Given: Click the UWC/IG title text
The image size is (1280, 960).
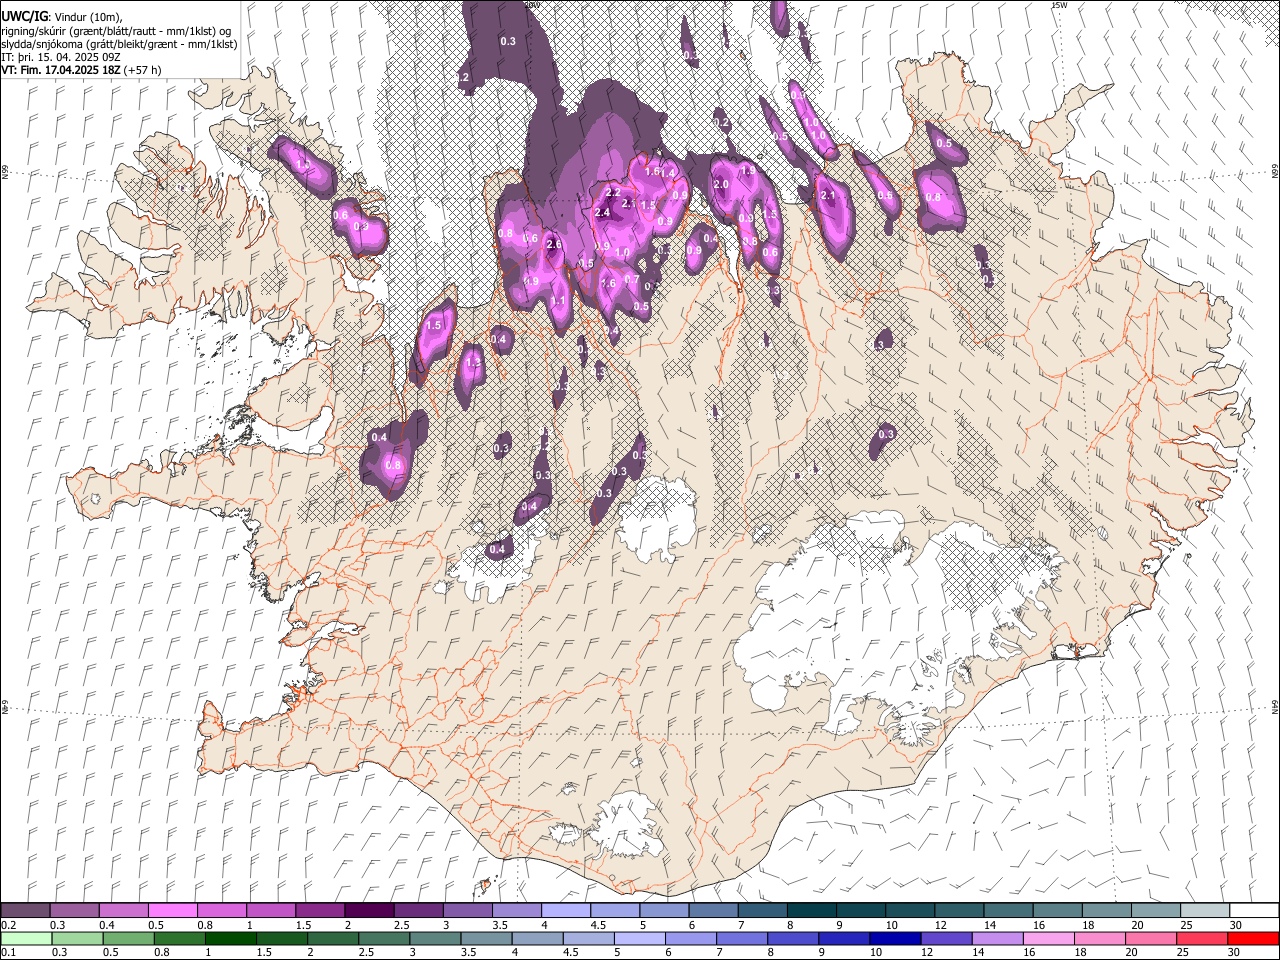Looking at the screenshot, I should click(24, 16).
